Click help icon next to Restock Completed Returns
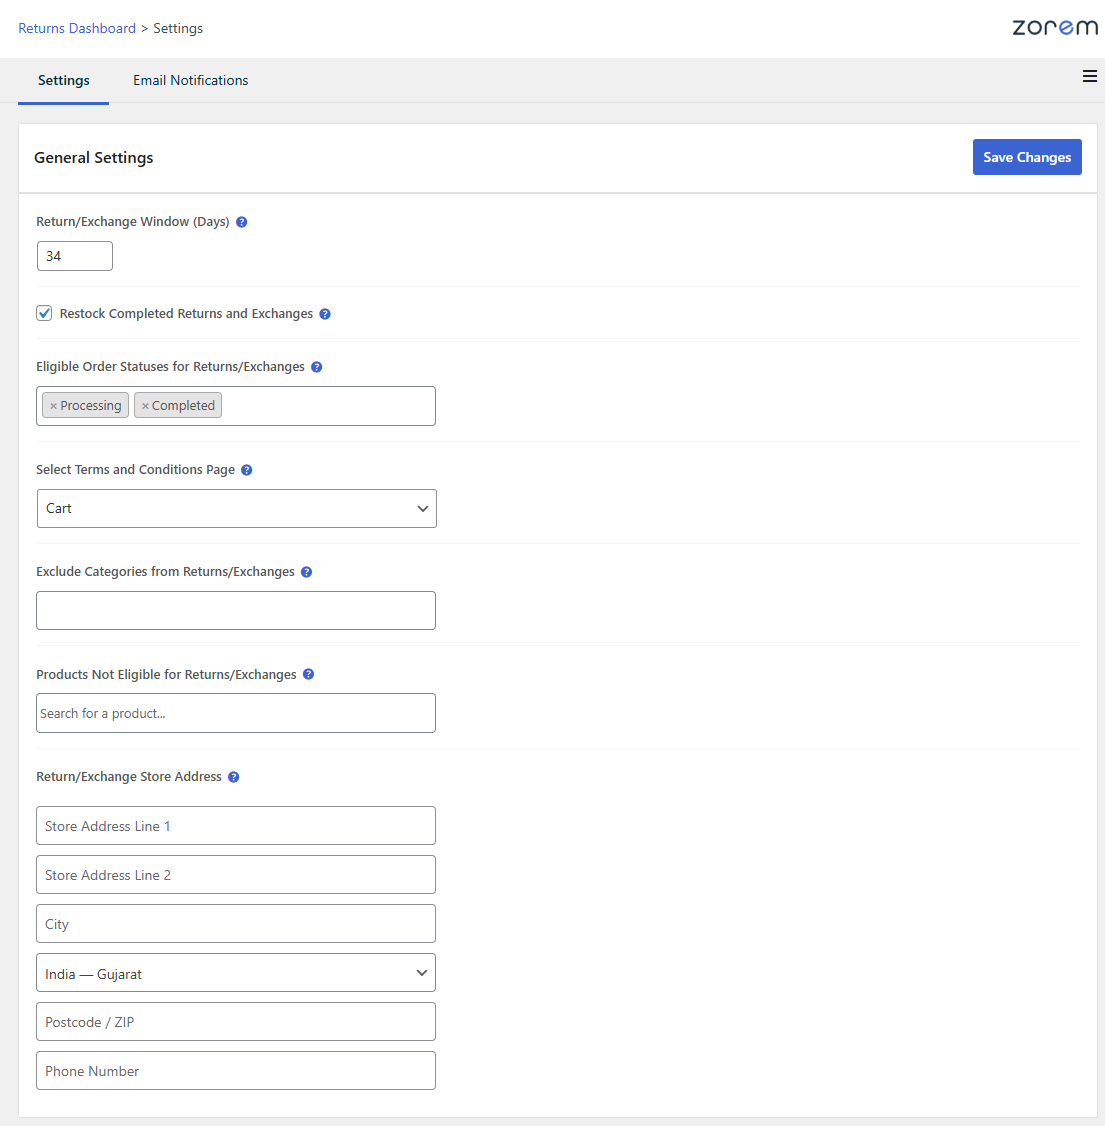 point(325,314)
